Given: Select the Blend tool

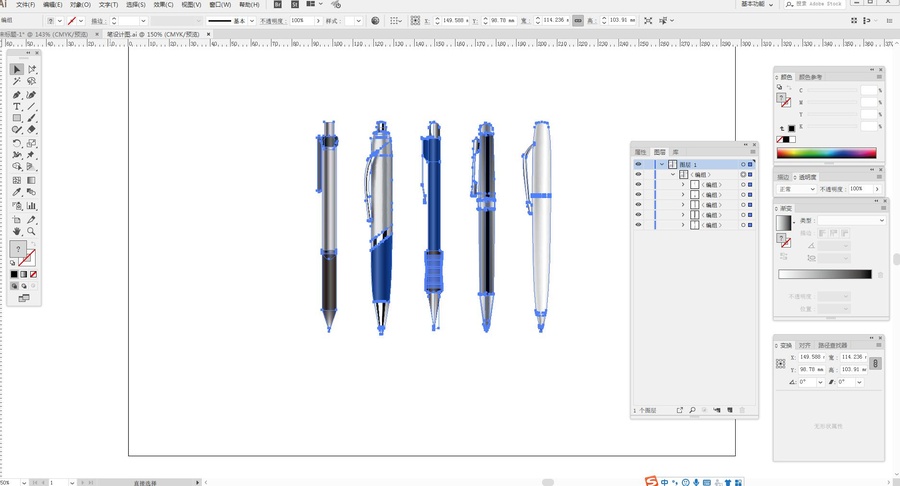Looking at the screenshot, I should pyautogui.click(x=32, y=192).
